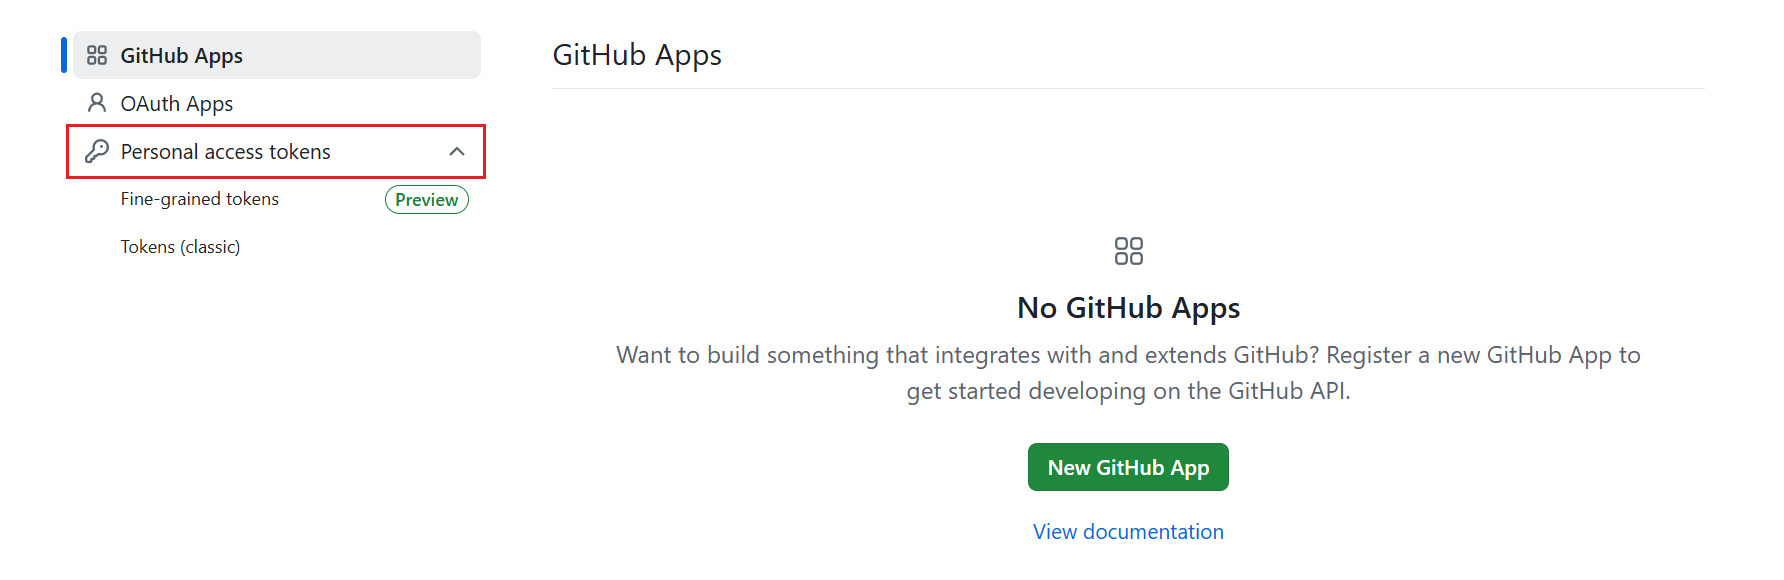
Task: Click the green Preview badge
Action: [426, 200]
